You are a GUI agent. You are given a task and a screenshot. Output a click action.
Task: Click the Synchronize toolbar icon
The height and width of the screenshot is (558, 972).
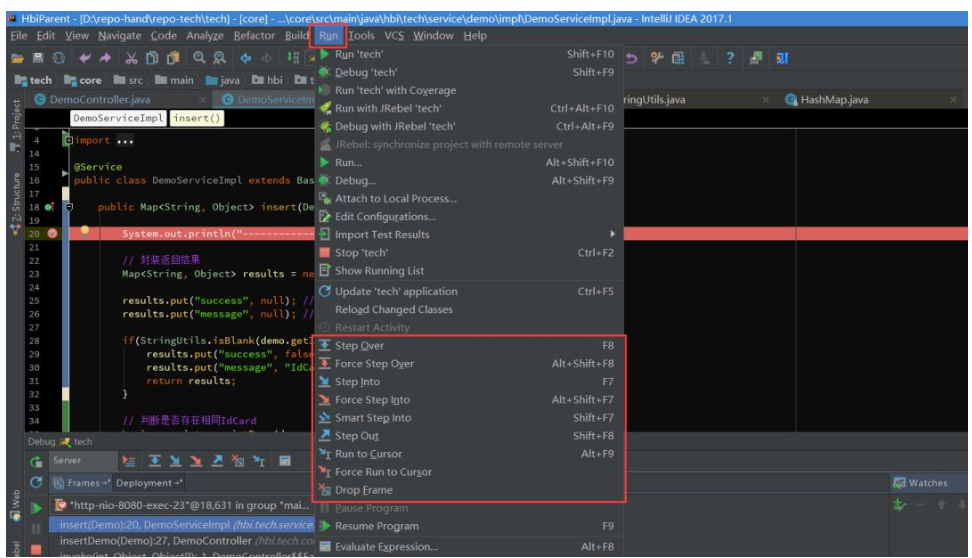point(59,58)
